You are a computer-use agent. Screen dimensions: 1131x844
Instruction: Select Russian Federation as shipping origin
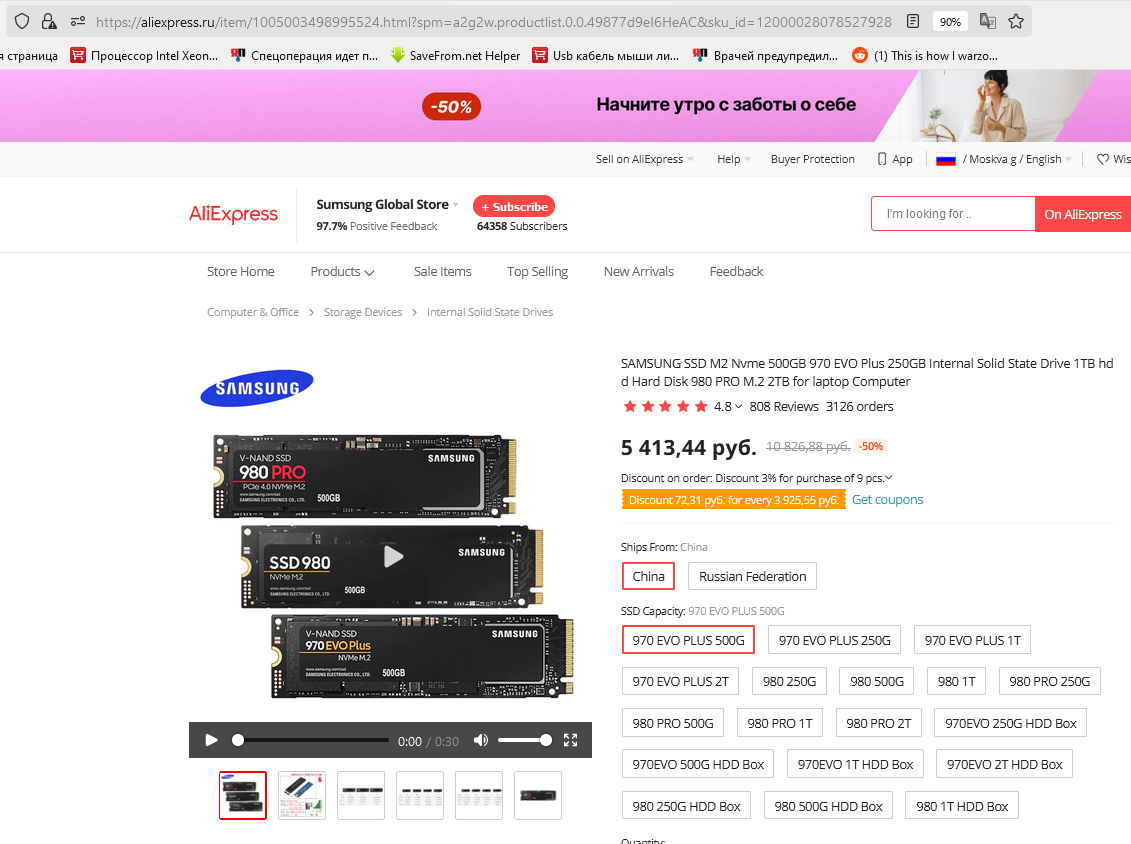(x=752, y=576)
